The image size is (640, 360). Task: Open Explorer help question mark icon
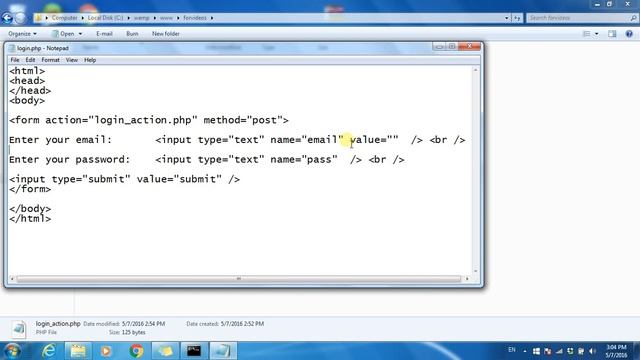[629, 34]
